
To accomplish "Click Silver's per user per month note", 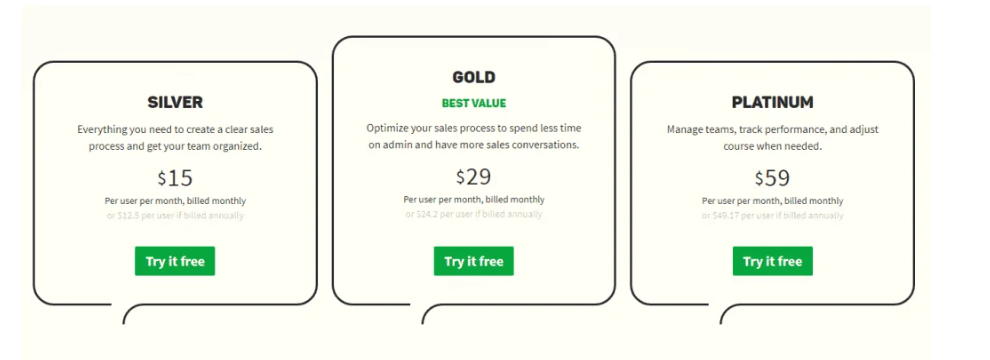I will pyautogui.click(x=175, y=201).
